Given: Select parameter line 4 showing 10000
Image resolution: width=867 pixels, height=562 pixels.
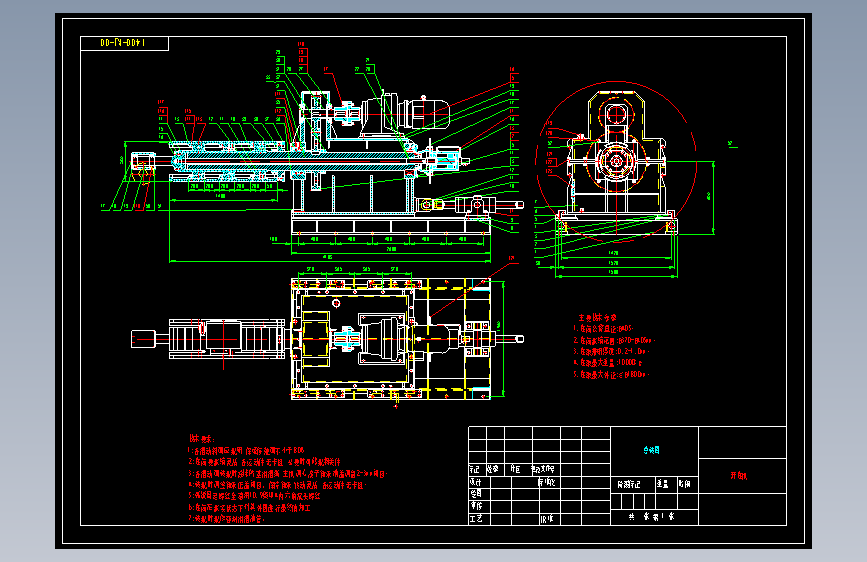Looking at the screenshot, I should click(x=608, y=363).
